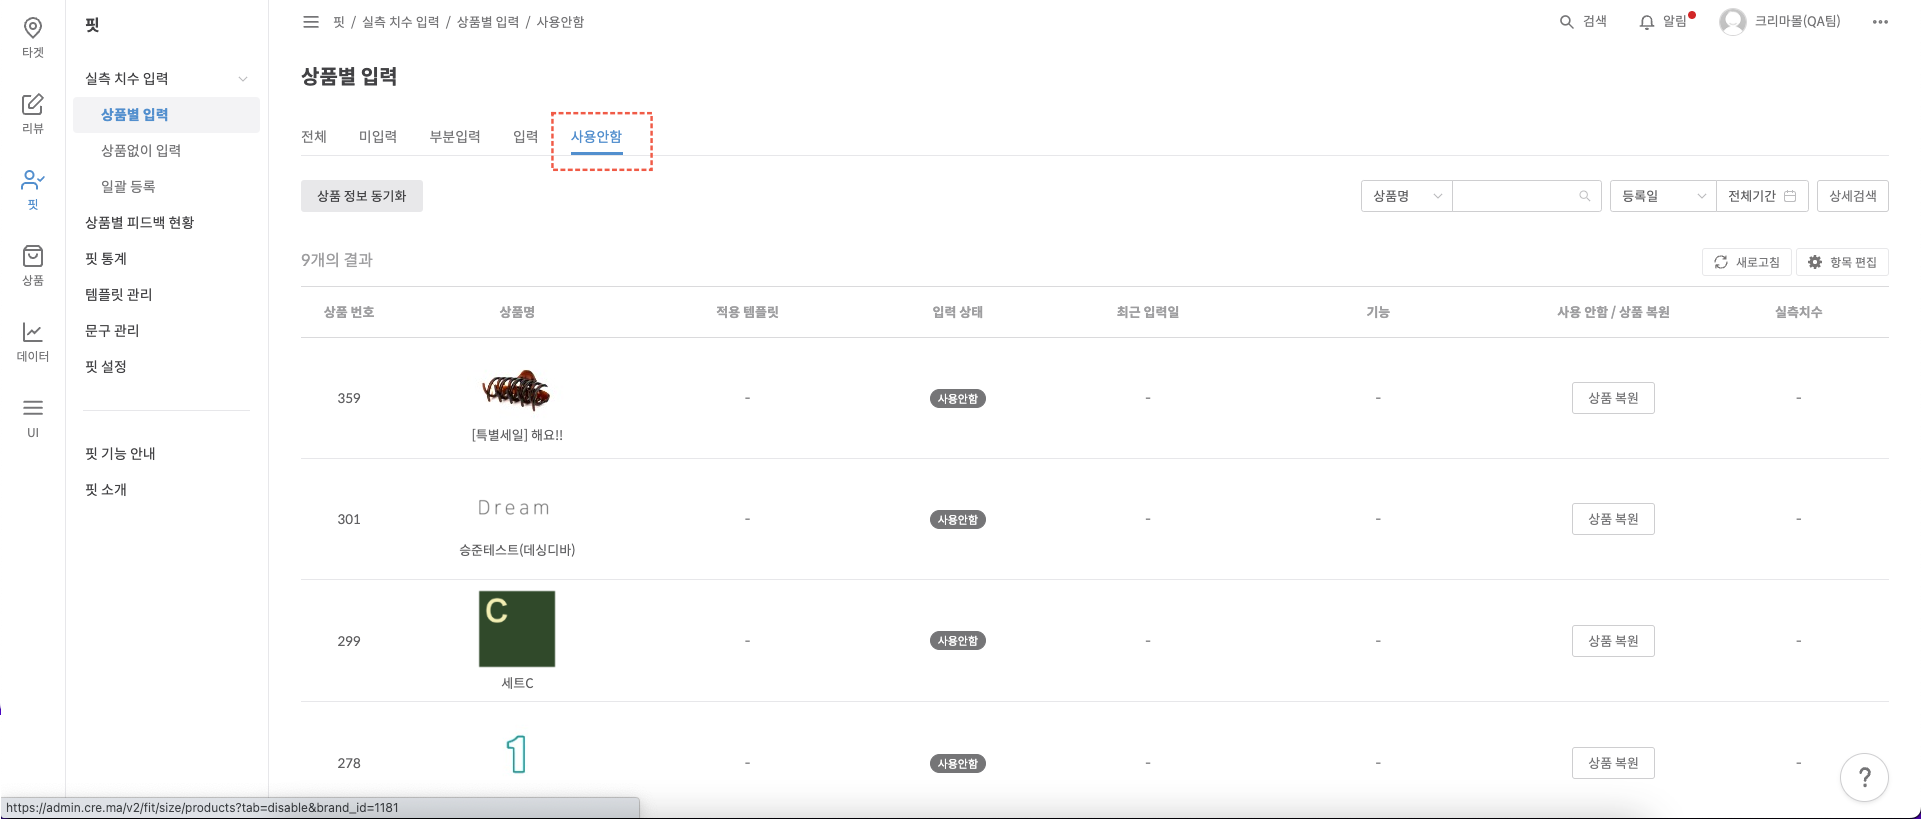This screenshot has width=1921, height=819.
Task: Toggle the hamburger menu next to breadcrumb
Action: coord(311,22)
